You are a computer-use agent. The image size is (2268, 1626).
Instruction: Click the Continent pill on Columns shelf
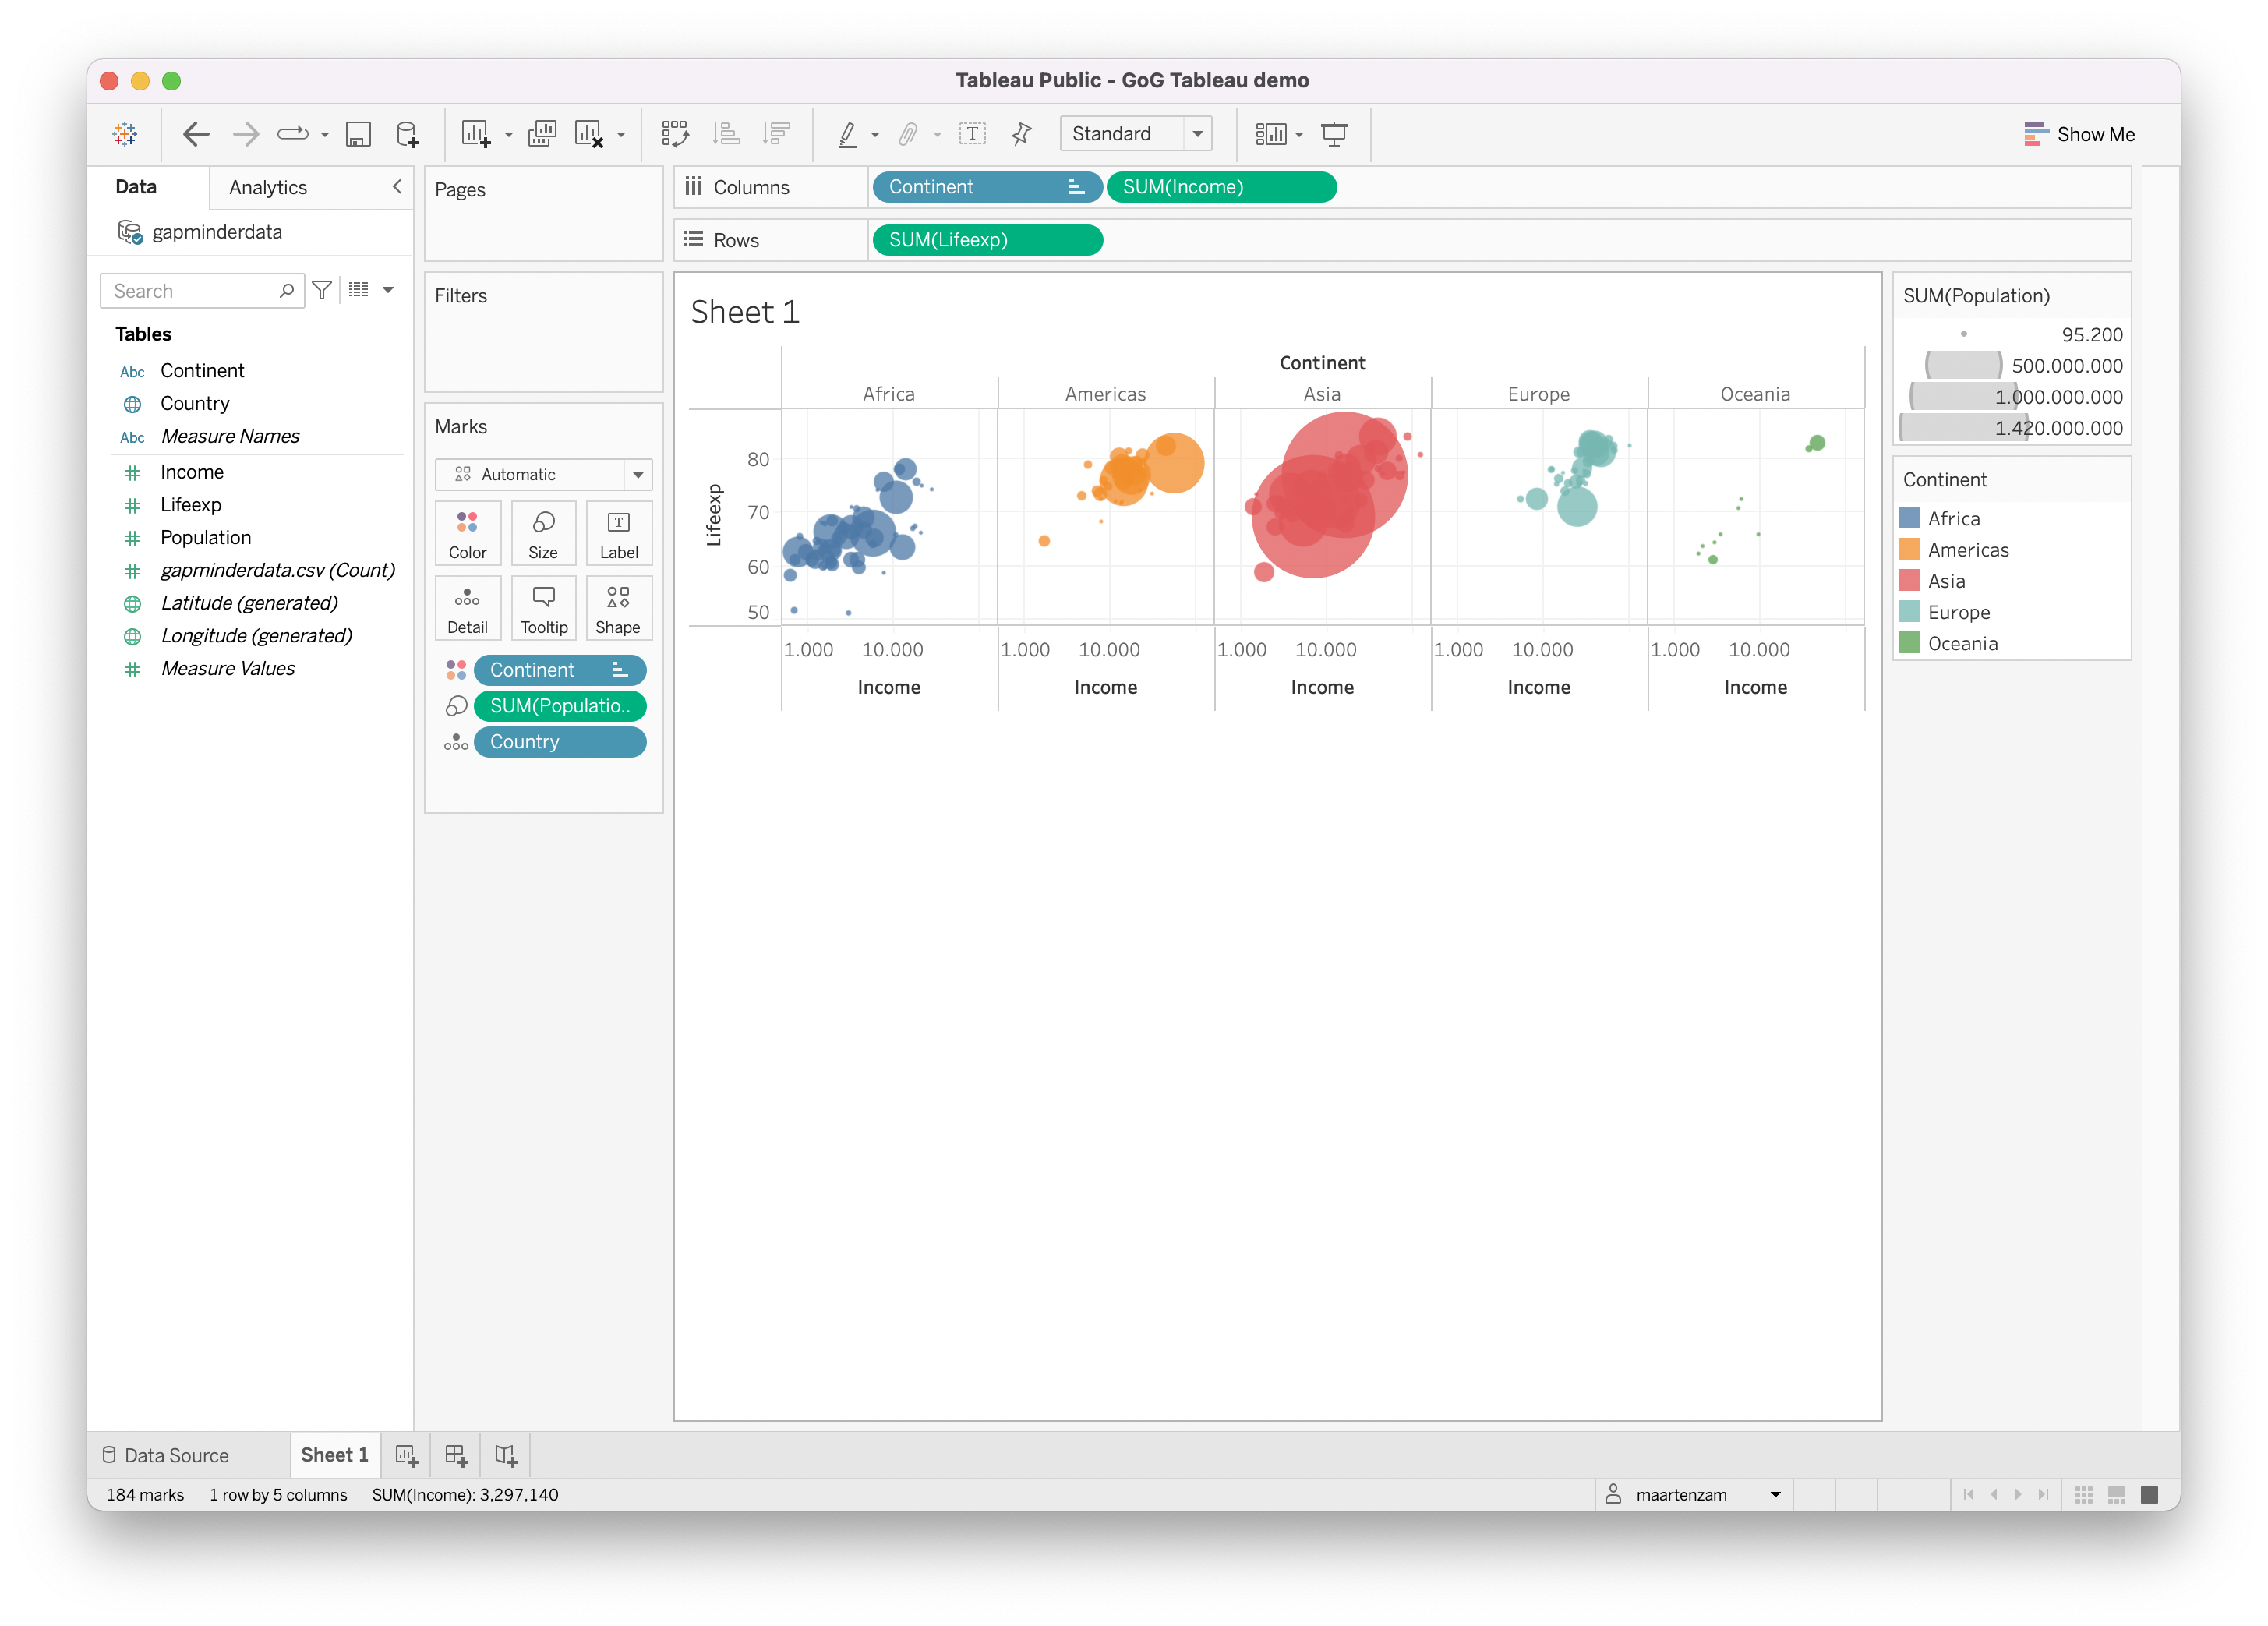point(987,187)
